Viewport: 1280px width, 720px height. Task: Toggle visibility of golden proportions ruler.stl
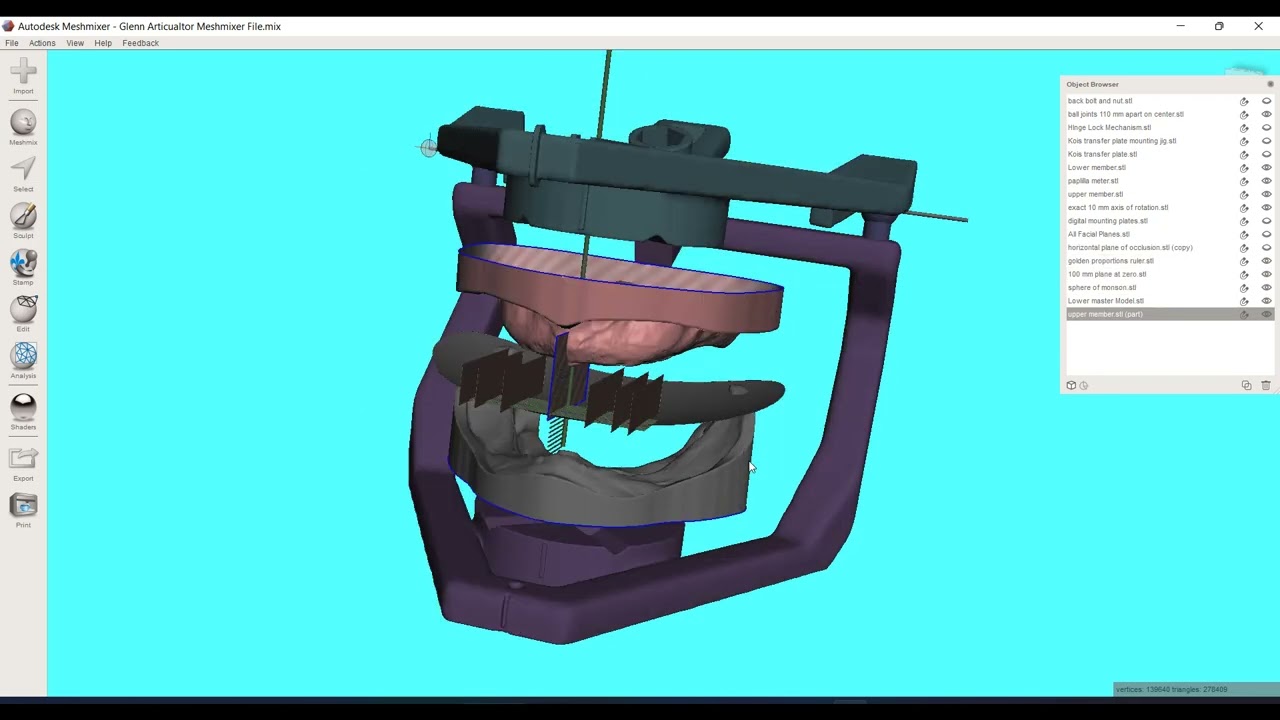(1266, 261)
